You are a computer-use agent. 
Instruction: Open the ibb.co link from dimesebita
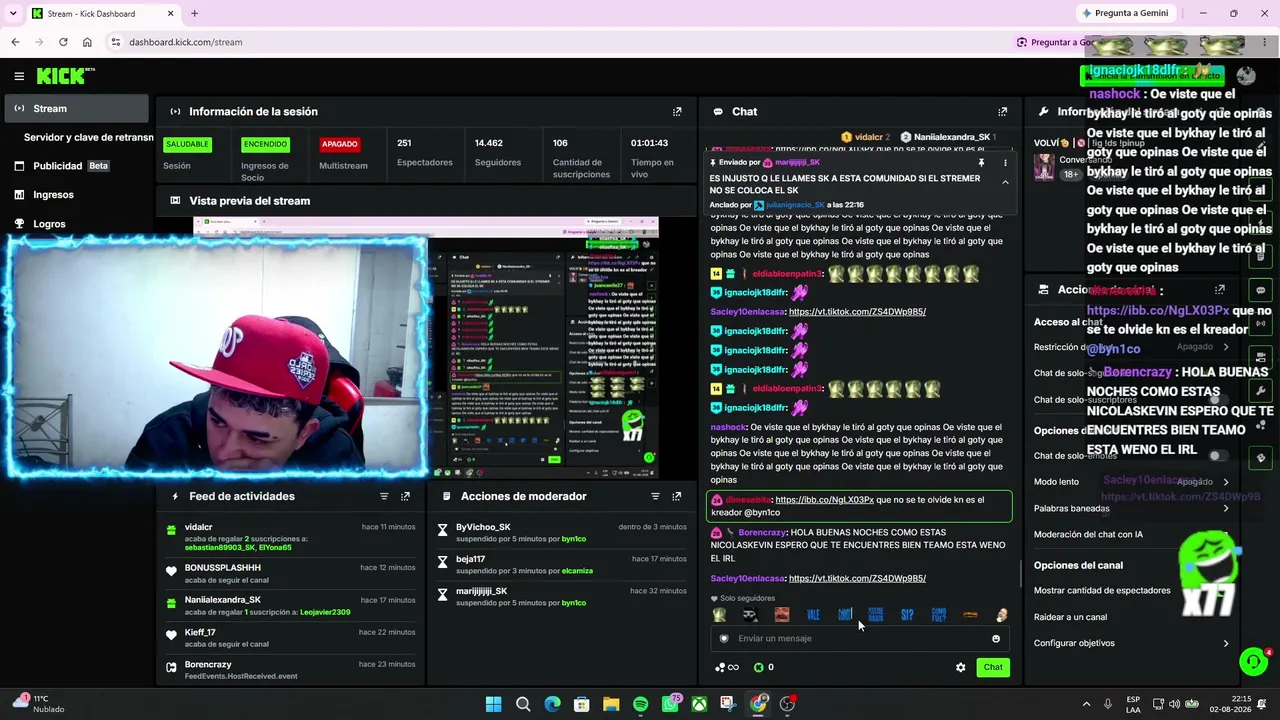(x=824, y=500)
